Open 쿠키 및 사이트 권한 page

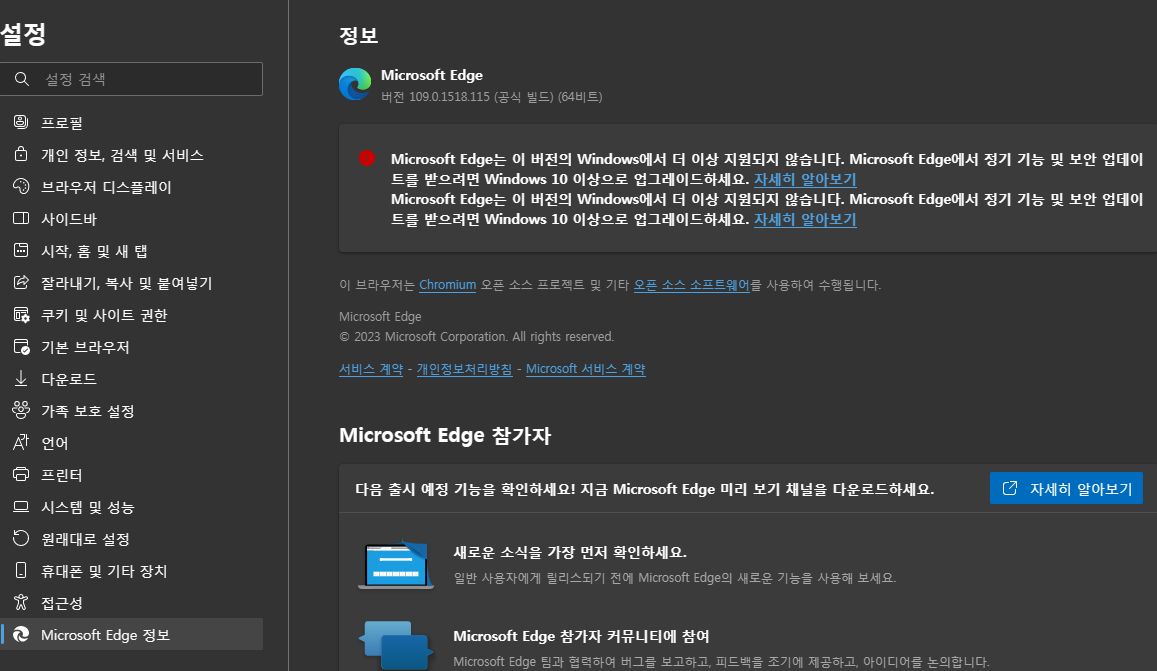tap(131, 314)
